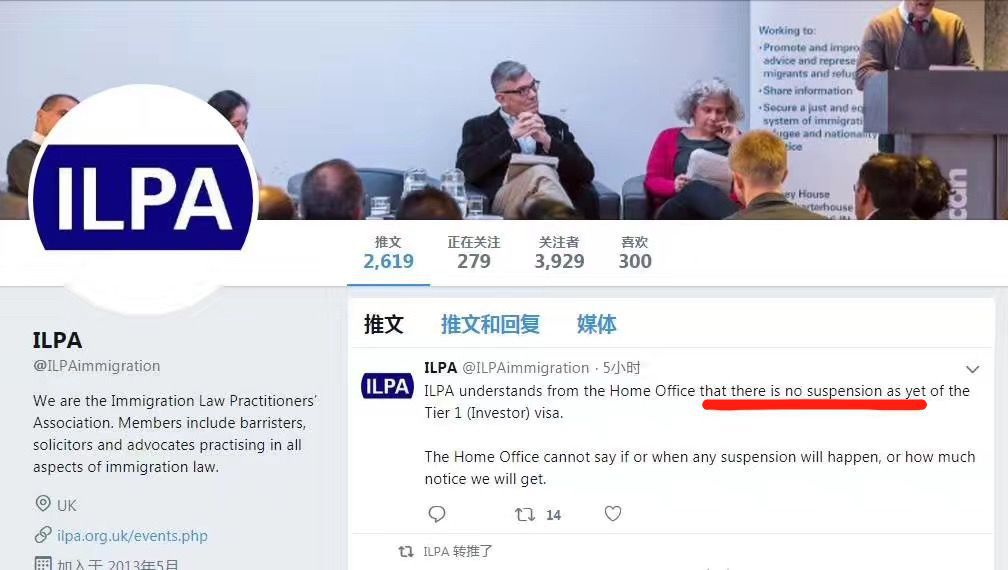Viewport: 1008px width, 570px height.
Task: Click the retweet icon with 14 count
Action: tap(525, 514)
